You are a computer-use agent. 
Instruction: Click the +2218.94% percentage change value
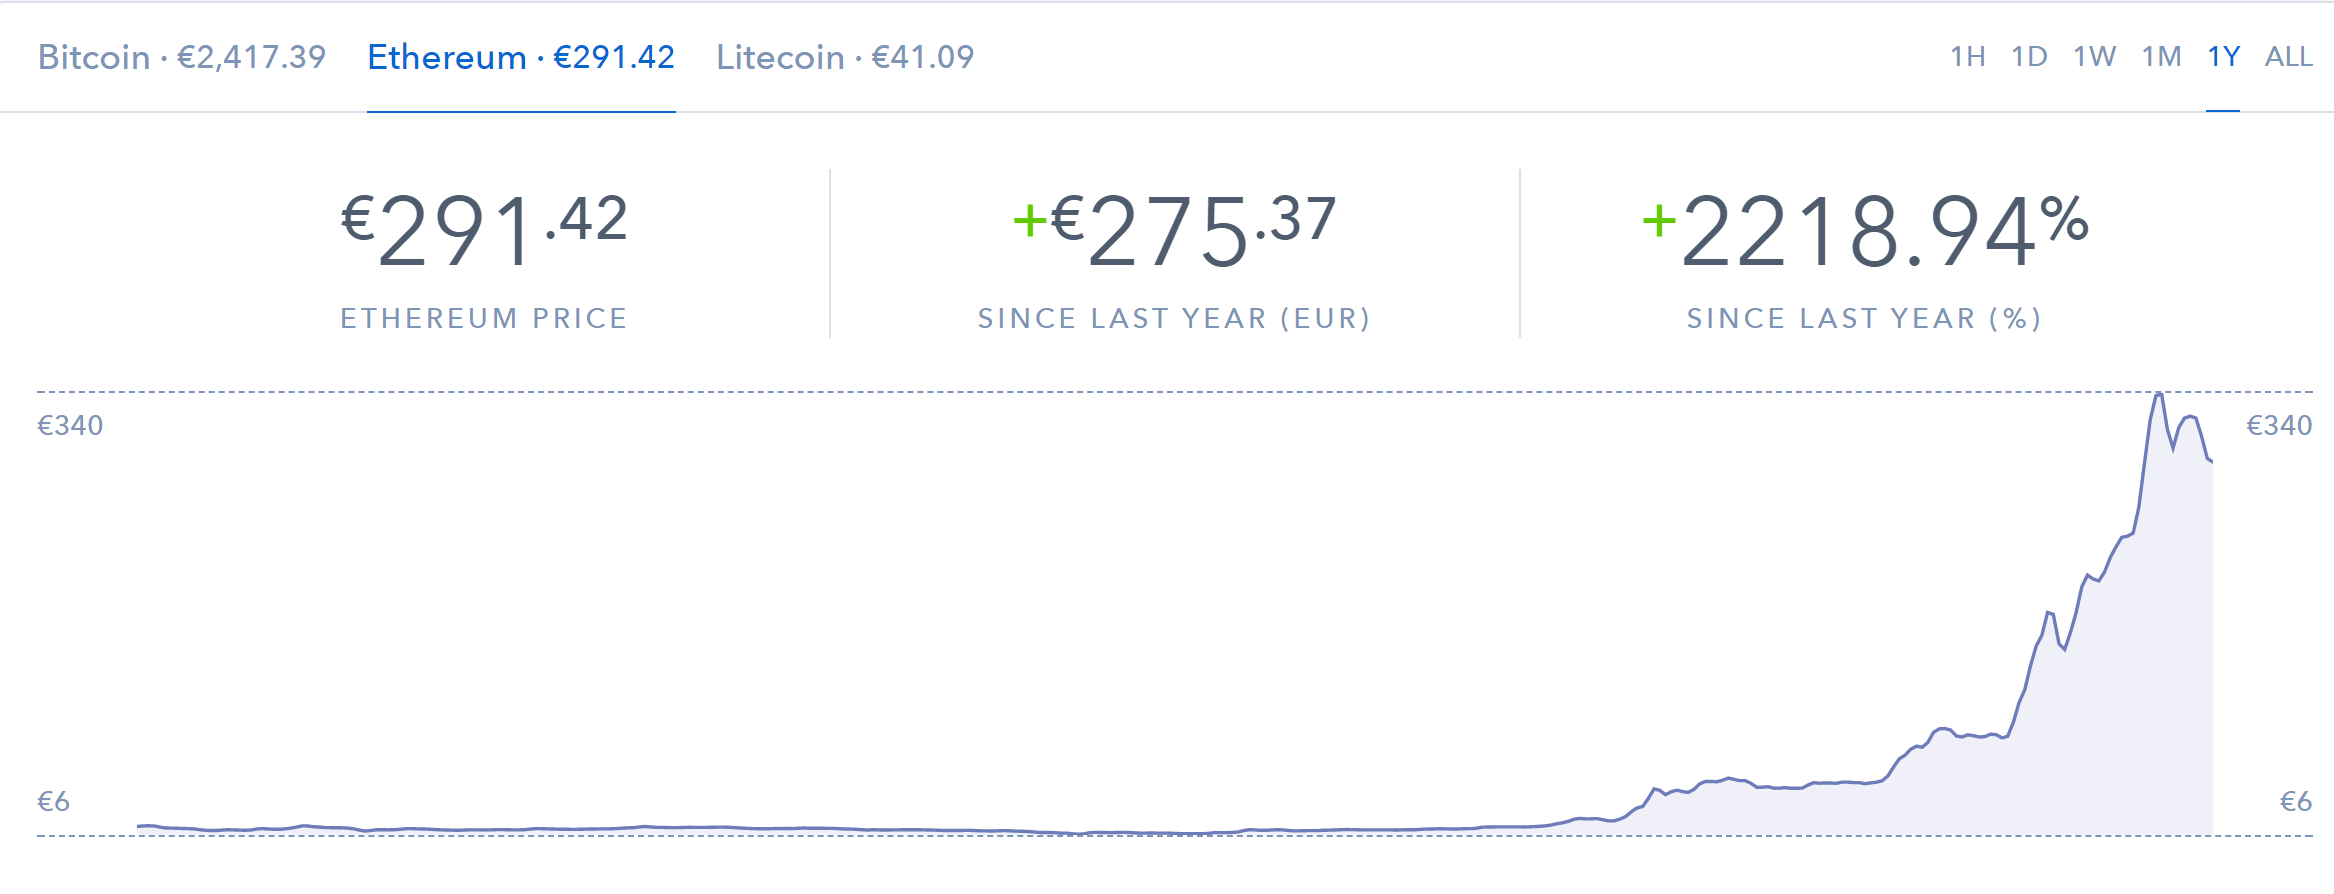1866,231
